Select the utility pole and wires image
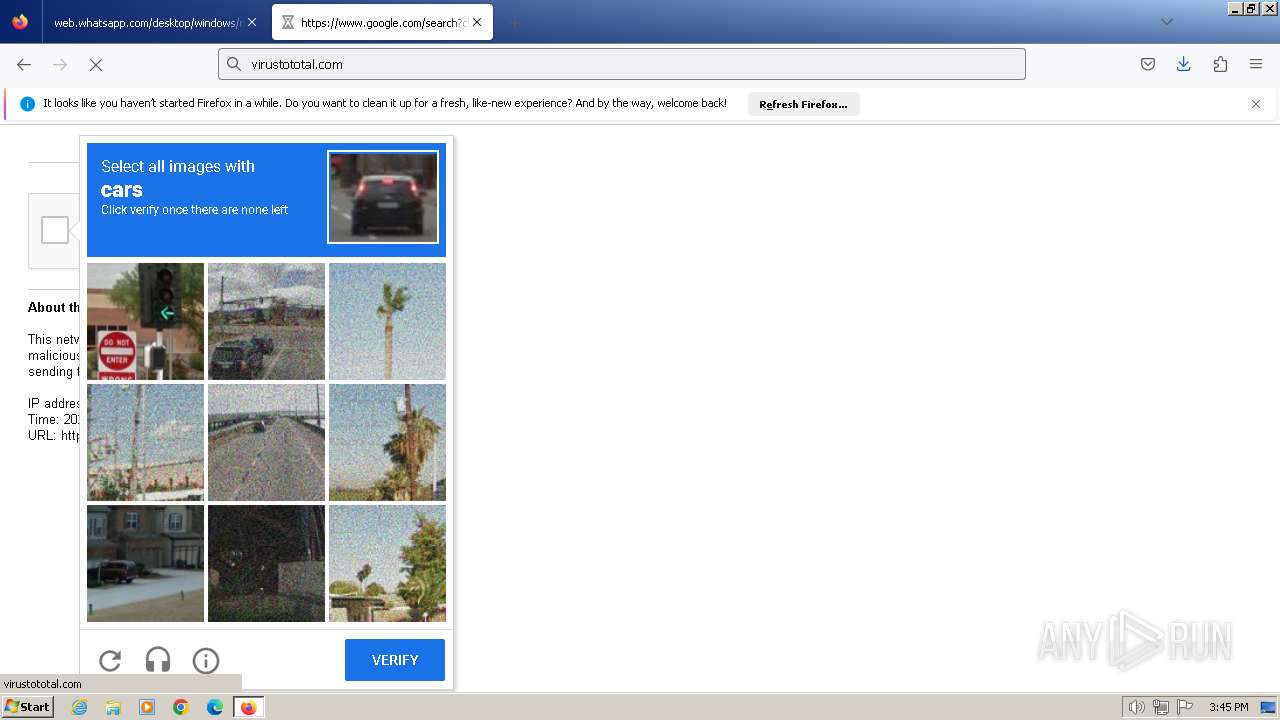 click(x=145, y=442)
